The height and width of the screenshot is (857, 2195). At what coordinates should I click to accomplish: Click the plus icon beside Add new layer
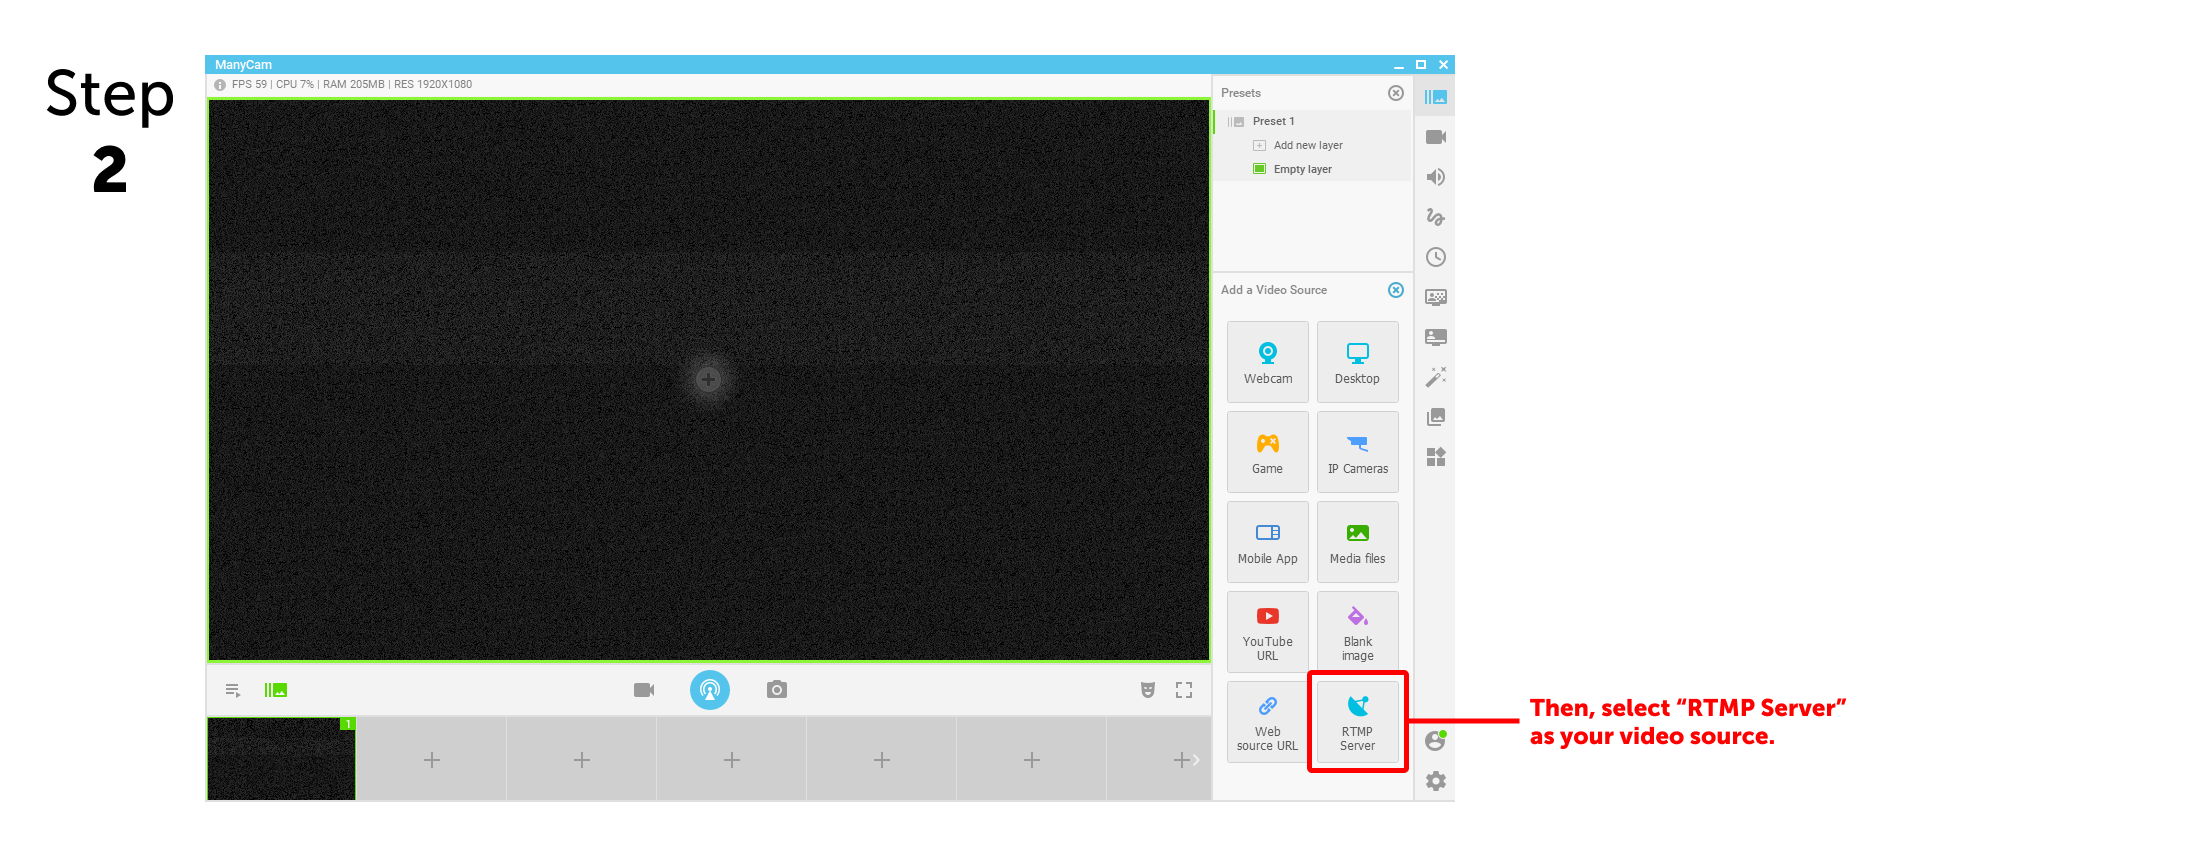pyautogui.click(x=1260, y=145)
